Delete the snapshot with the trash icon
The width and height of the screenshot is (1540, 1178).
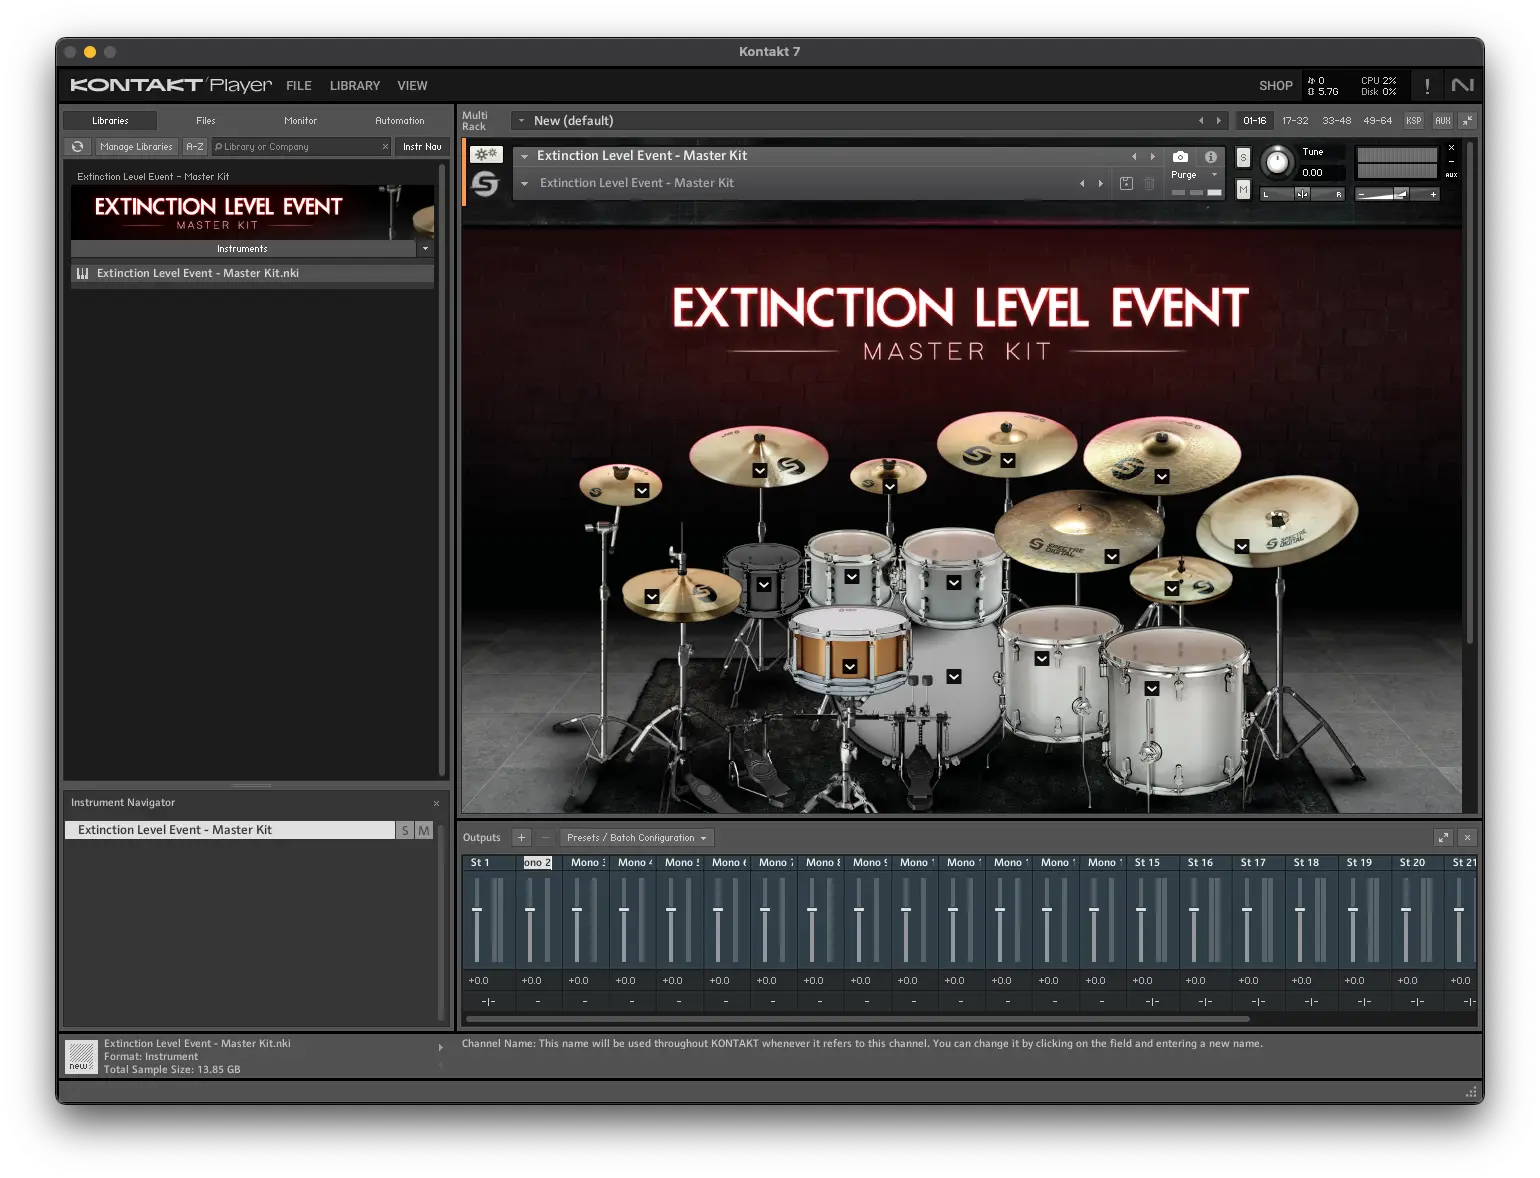(1149, 184)
